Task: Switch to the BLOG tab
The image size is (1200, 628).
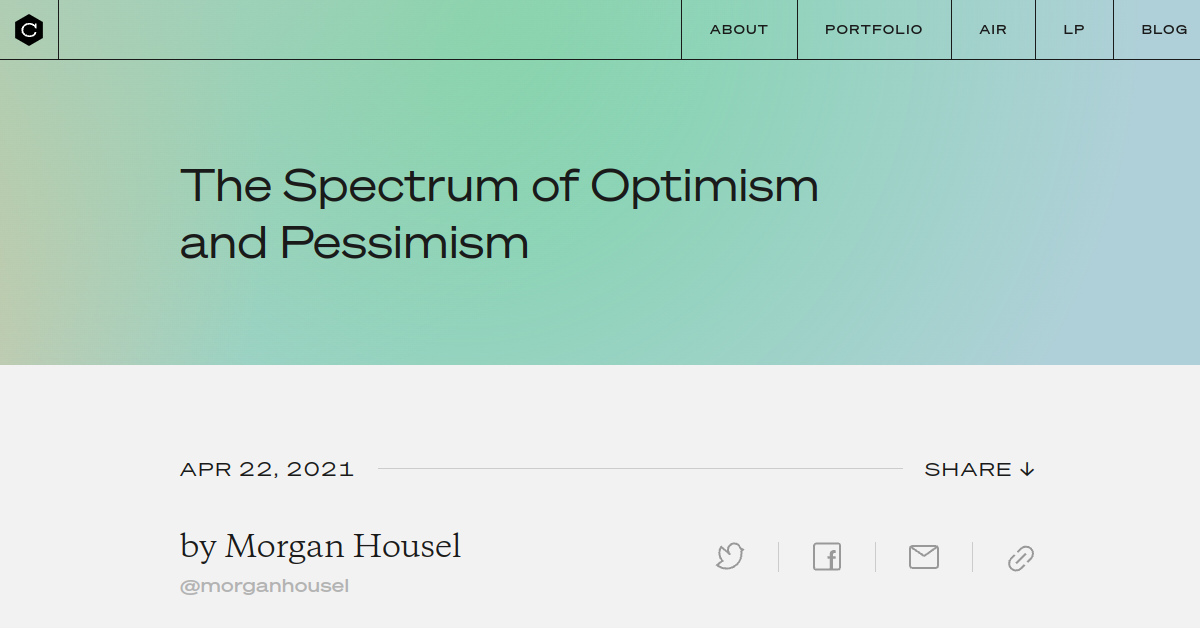Action: tap(1164, 29)
